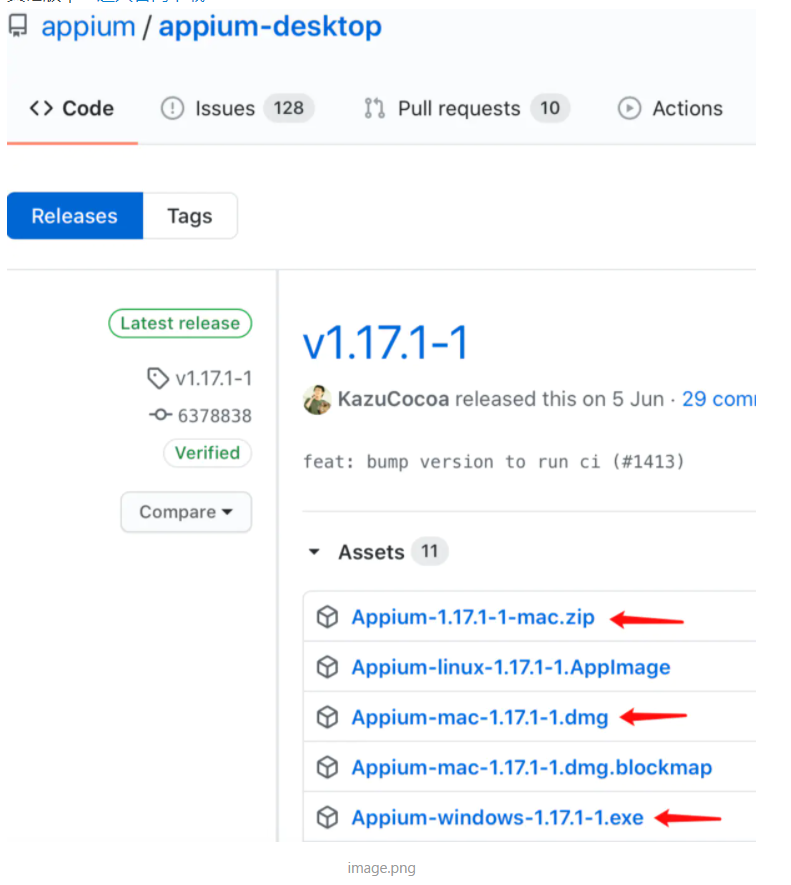Click the commit icon beside 6378838
Screen dimensions: 791x885
pyautogui.click(x=161, y=415)
